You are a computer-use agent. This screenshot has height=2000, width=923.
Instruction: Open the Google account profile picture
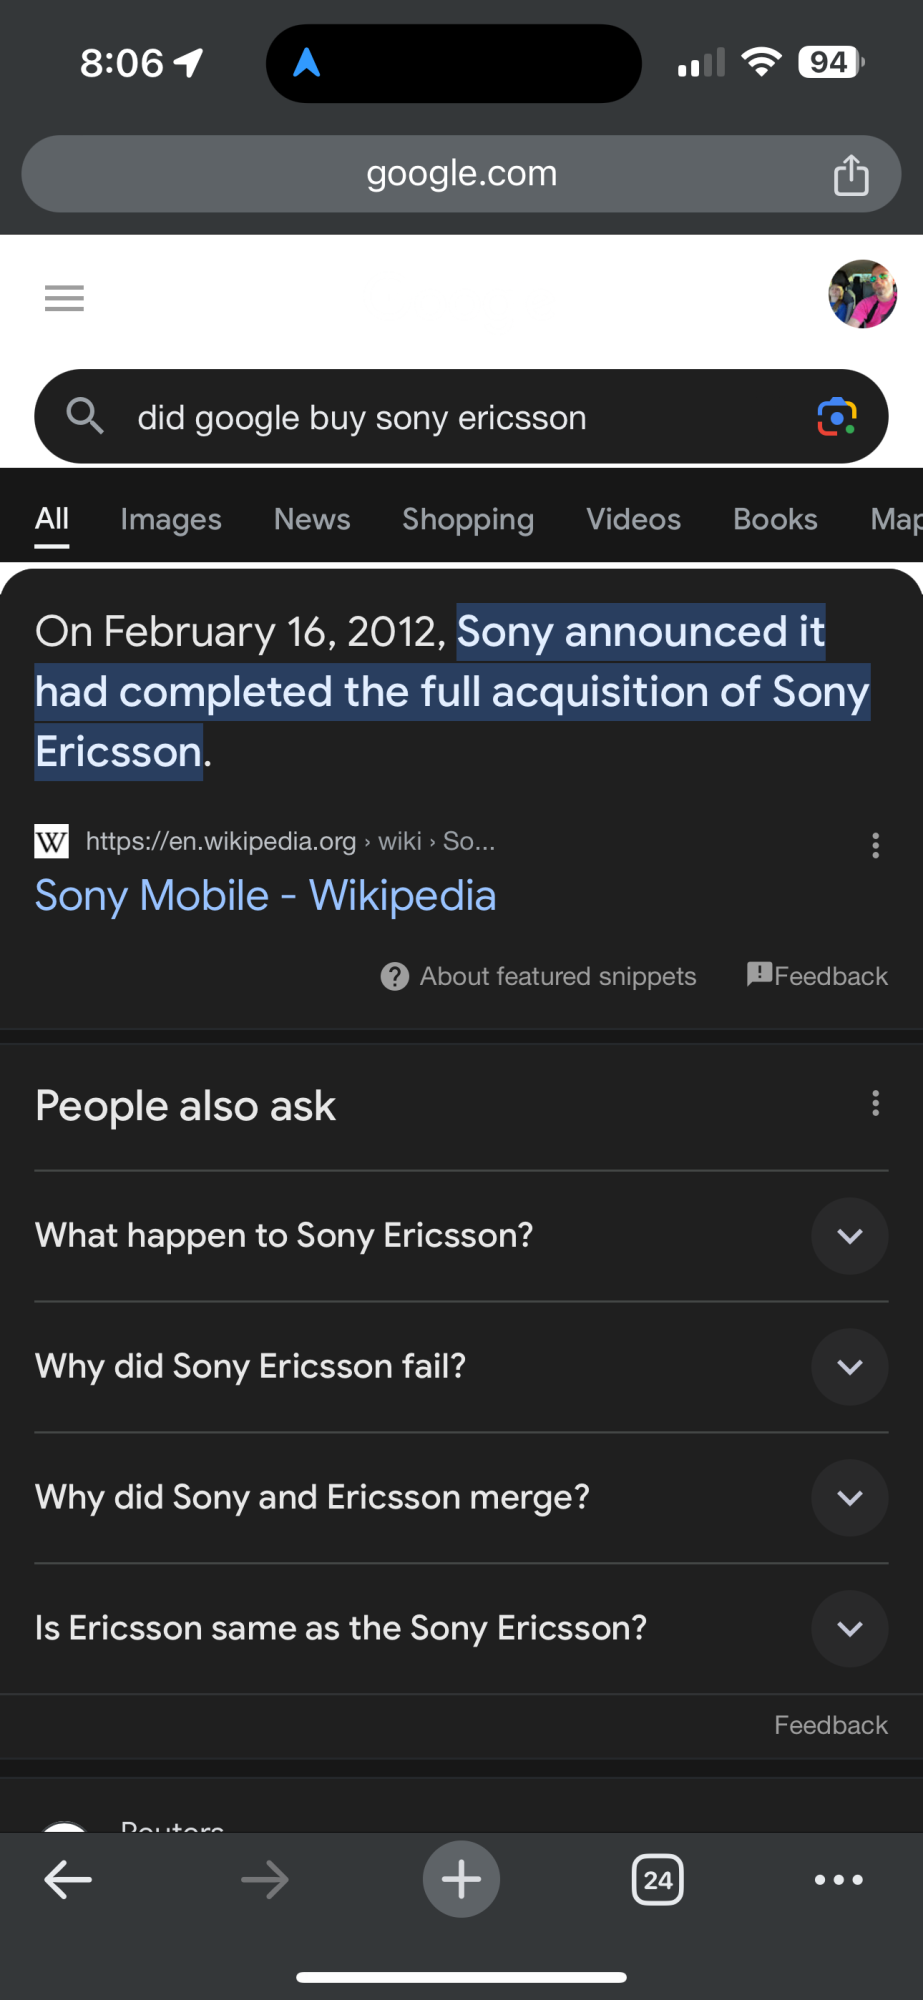pos(862,294)
